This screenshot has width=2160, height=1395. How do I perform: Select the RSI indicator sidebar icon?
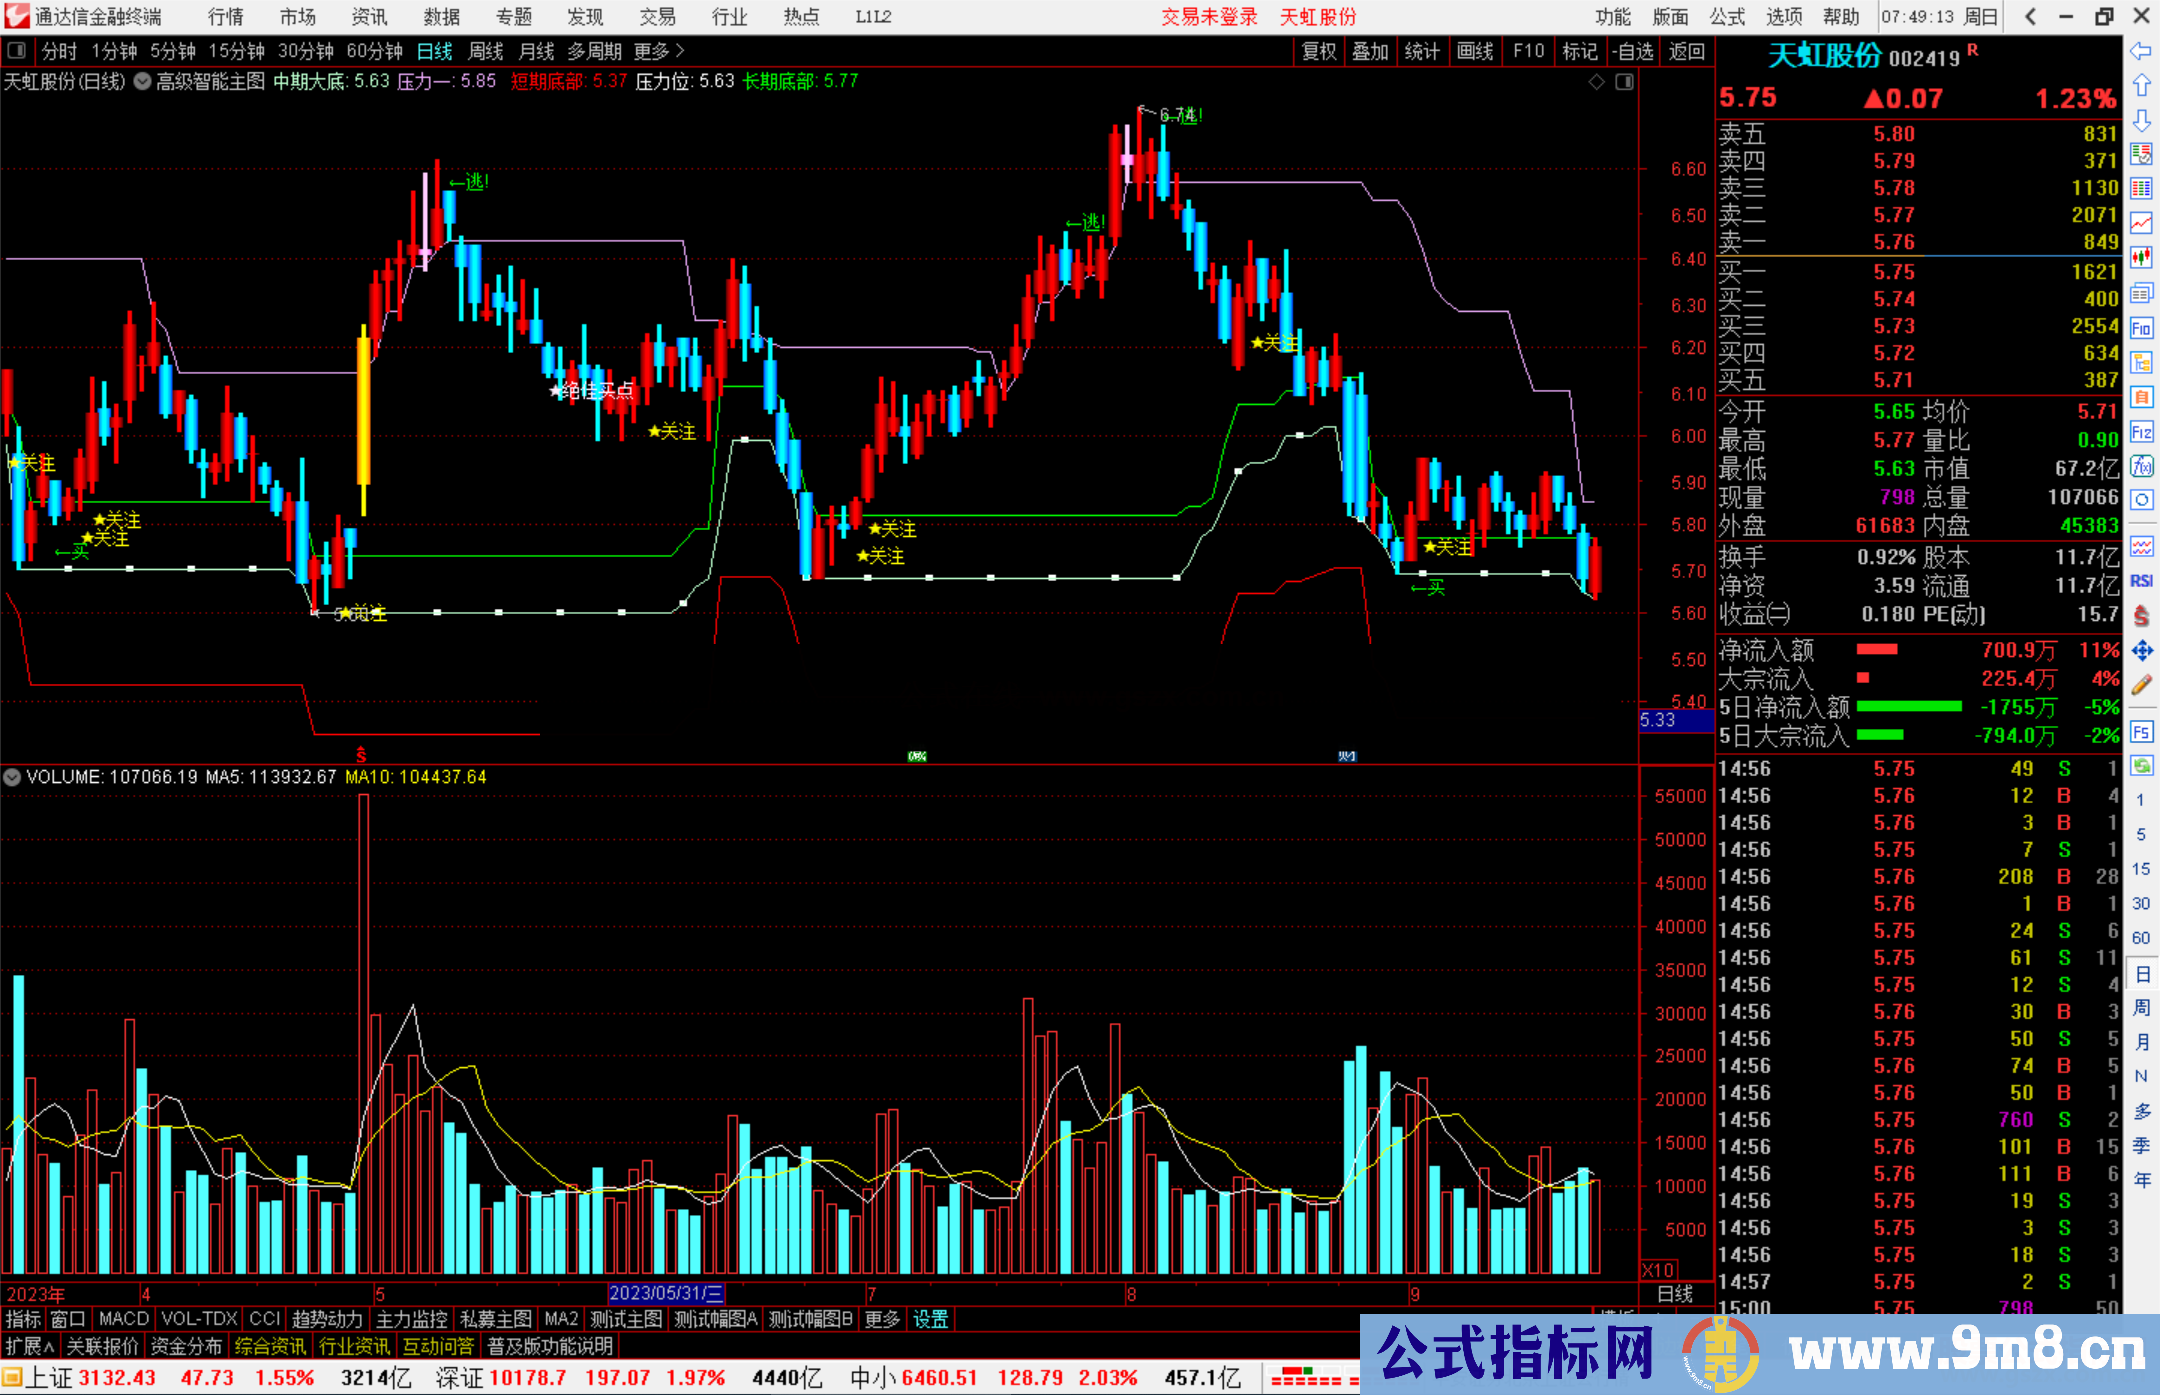[2141, 581]
